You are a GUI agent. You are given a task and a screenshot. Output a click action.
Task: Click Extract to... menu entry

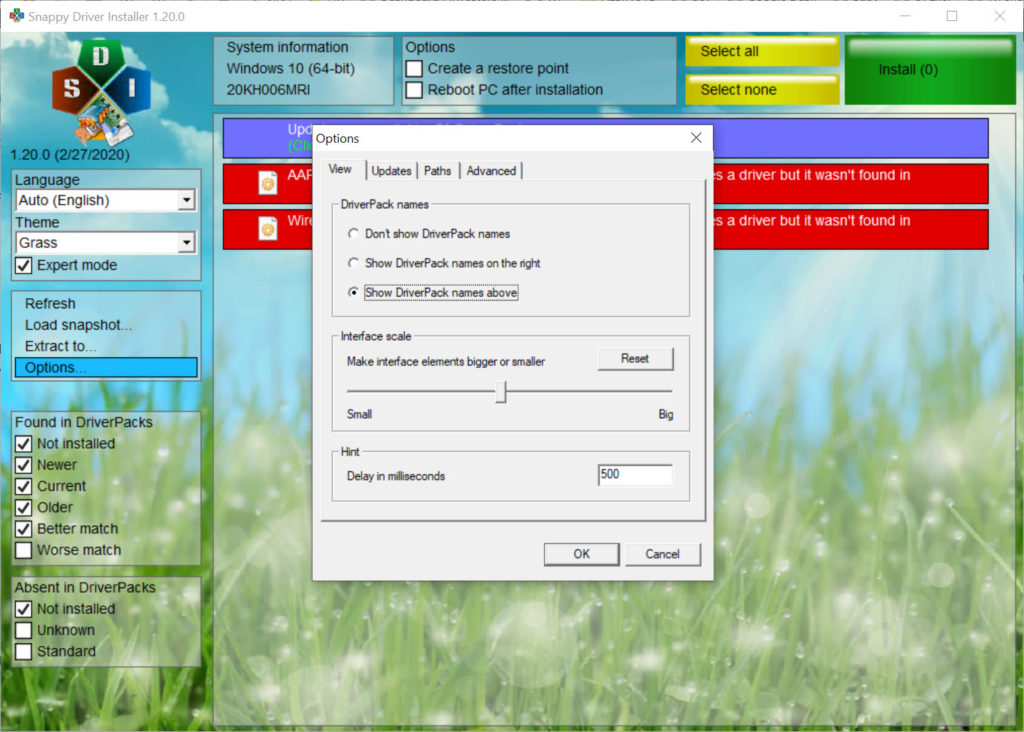[60, 347]
